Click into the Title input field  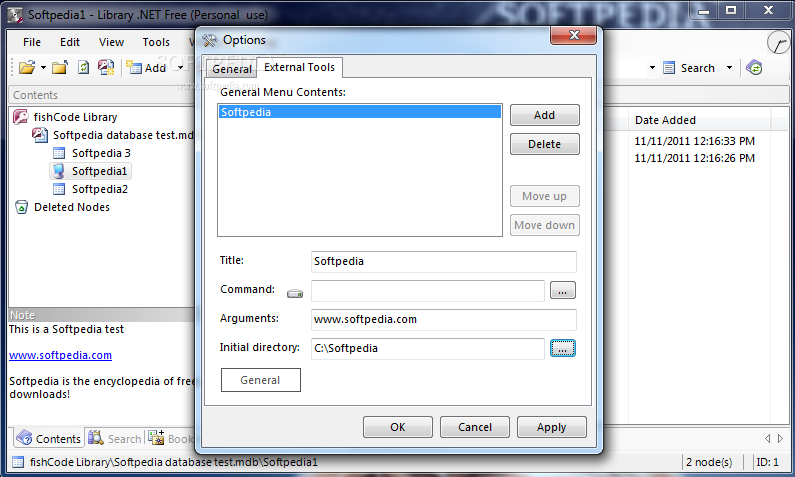(x=444, y=262)
